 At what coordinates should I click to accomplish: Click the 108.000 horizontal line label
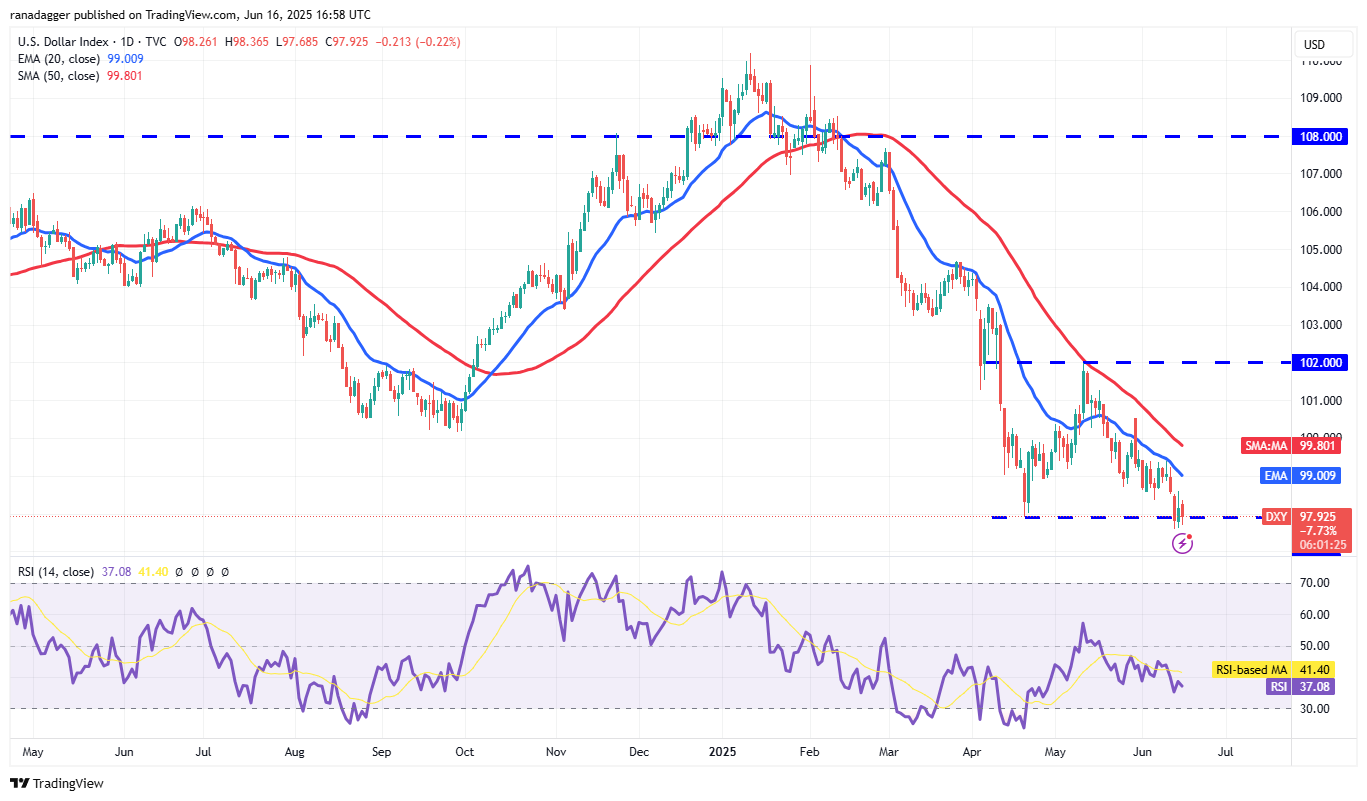coord(1322,136)
